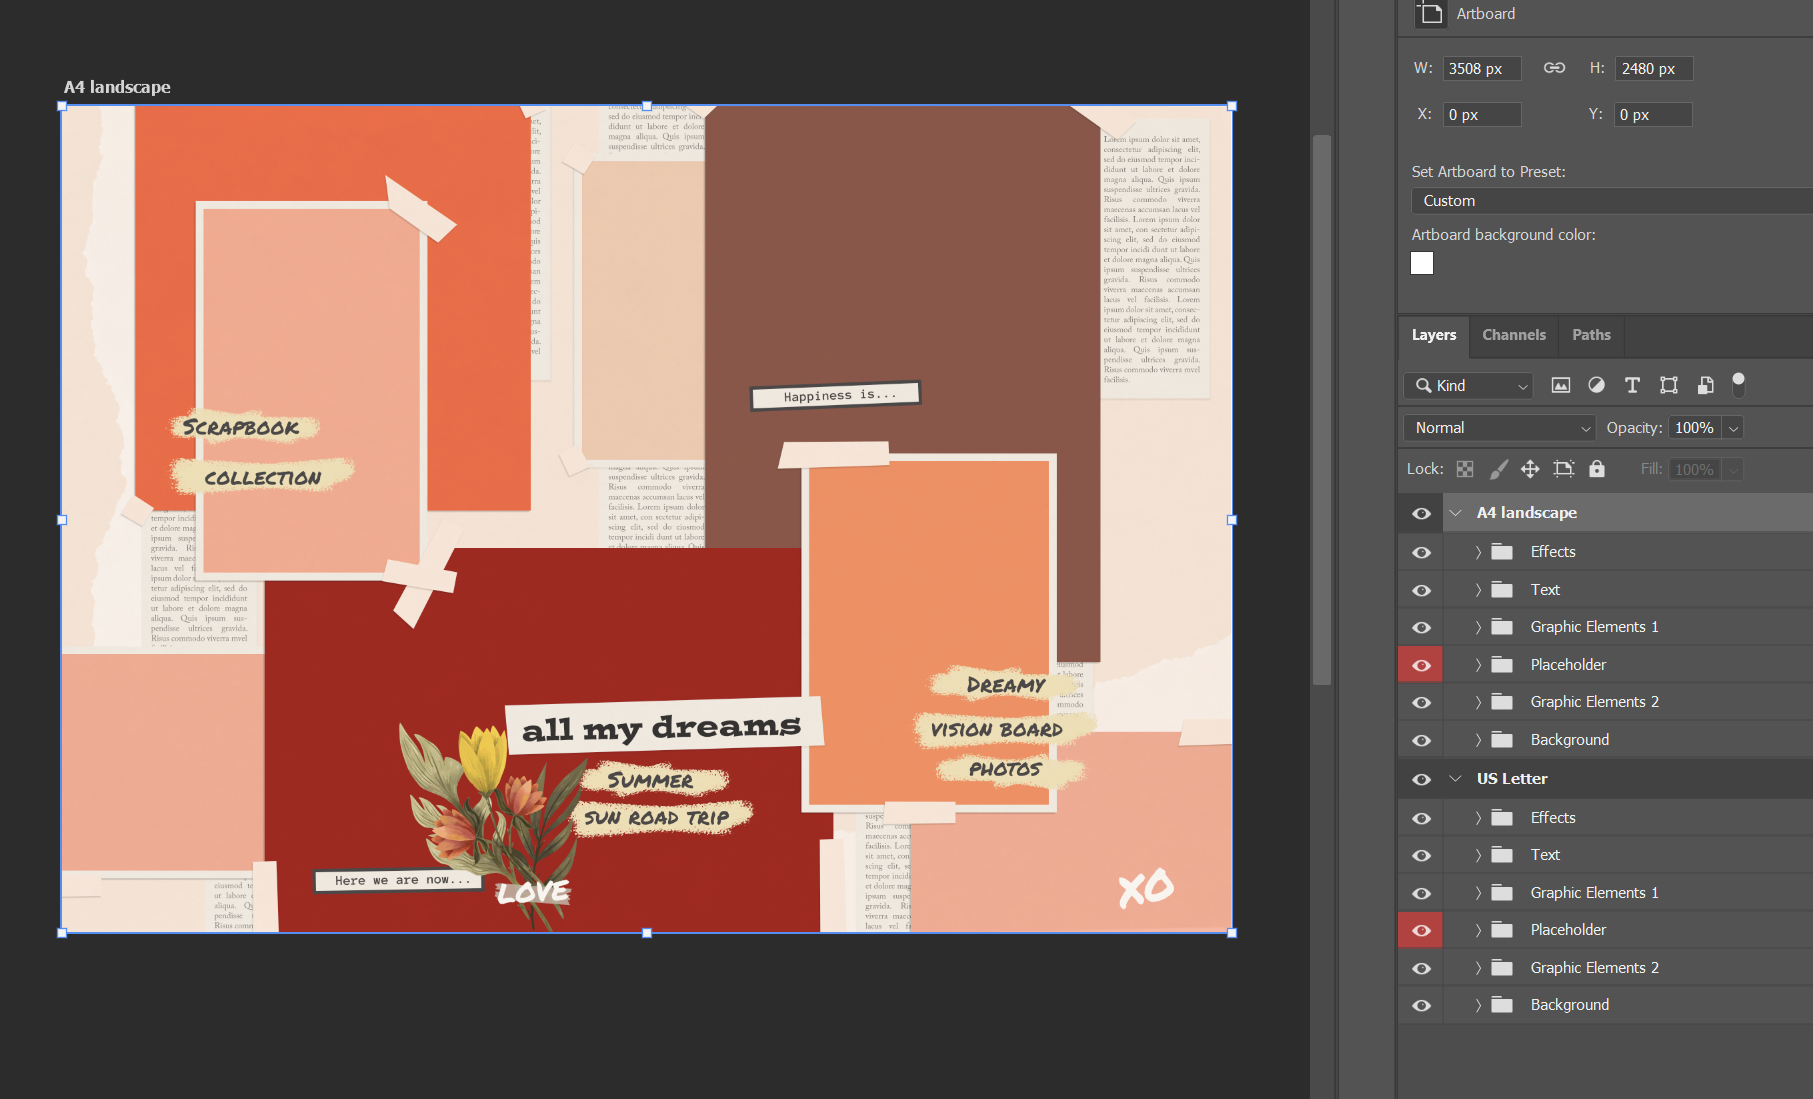This screenshot has width=1813, height=1099.
Task: Prevent auto-nesting into artboards lock icon
Action: [x=1564, y=469]
